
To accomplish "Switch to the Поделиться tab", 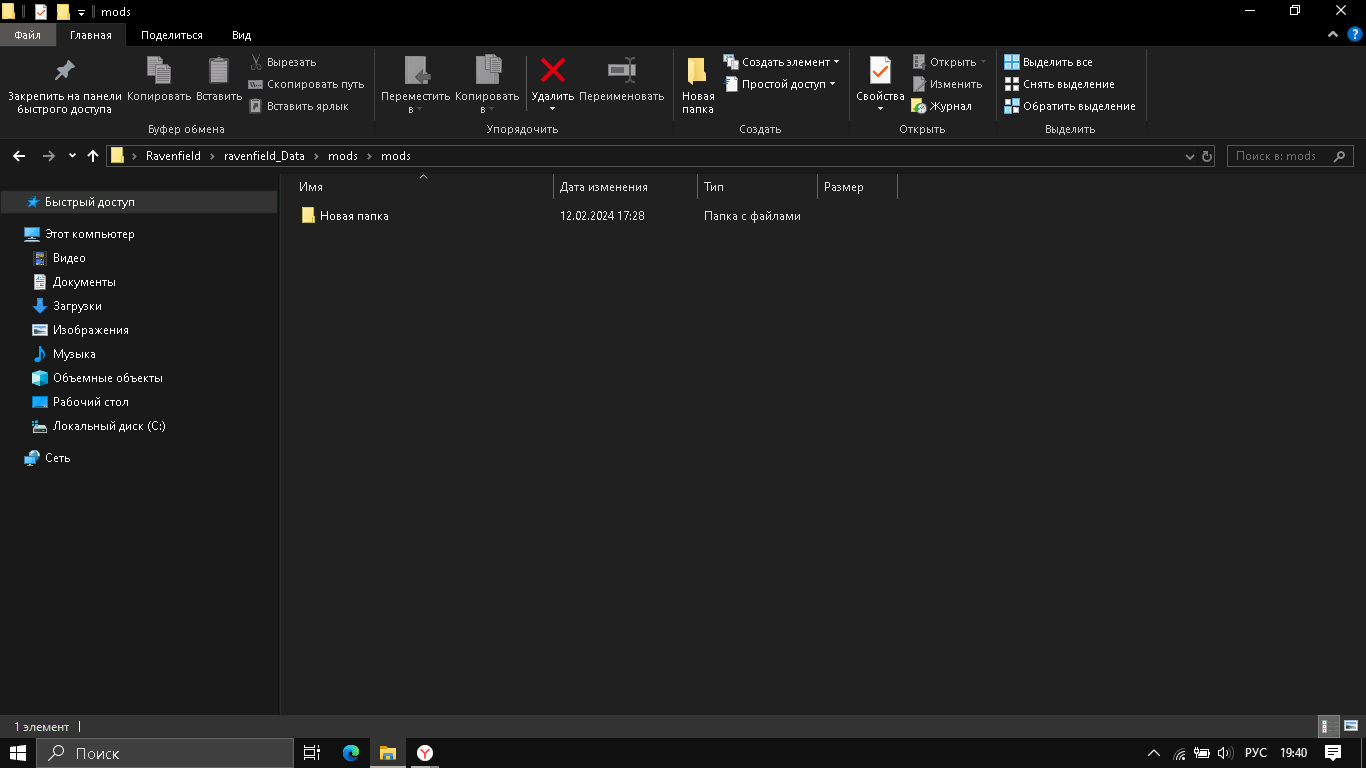I will (x=172, y=35).
